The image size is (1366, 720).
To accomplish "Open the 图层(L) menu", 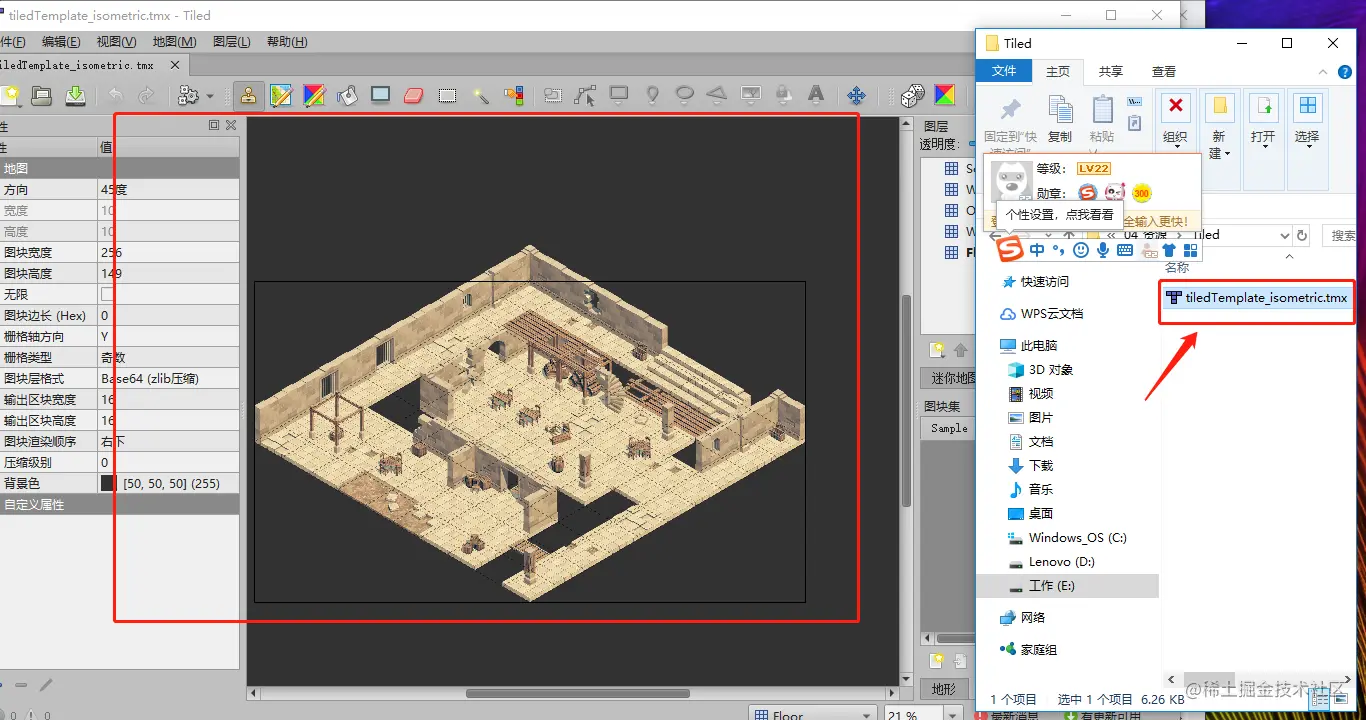I will (232, 41).
